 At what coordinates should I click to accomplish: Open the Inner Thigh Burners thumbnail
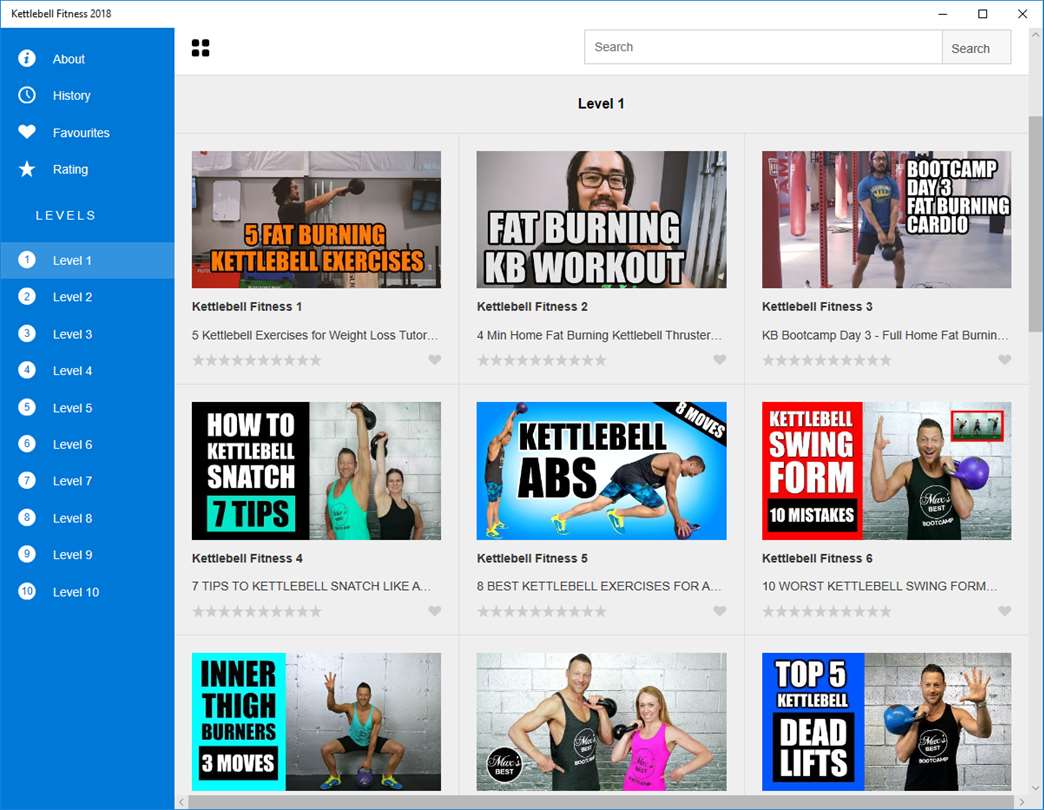pos(316,721)
